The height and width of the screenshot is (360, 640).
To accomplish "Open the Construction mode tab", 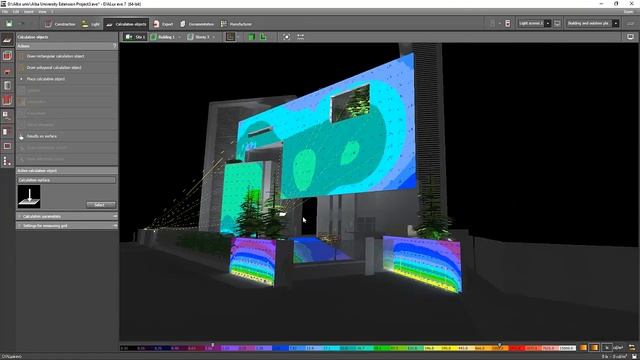I will 60,24.
